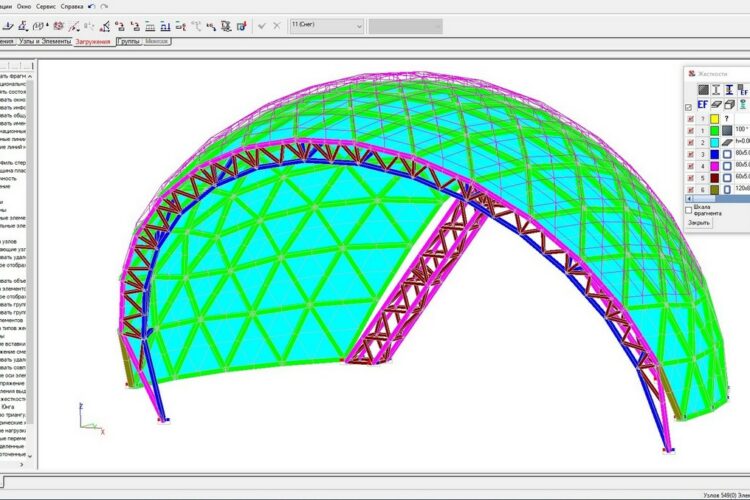Uncheck stiffness type 1 checkbox
The image size is (750, 500).
click(688, 130)
